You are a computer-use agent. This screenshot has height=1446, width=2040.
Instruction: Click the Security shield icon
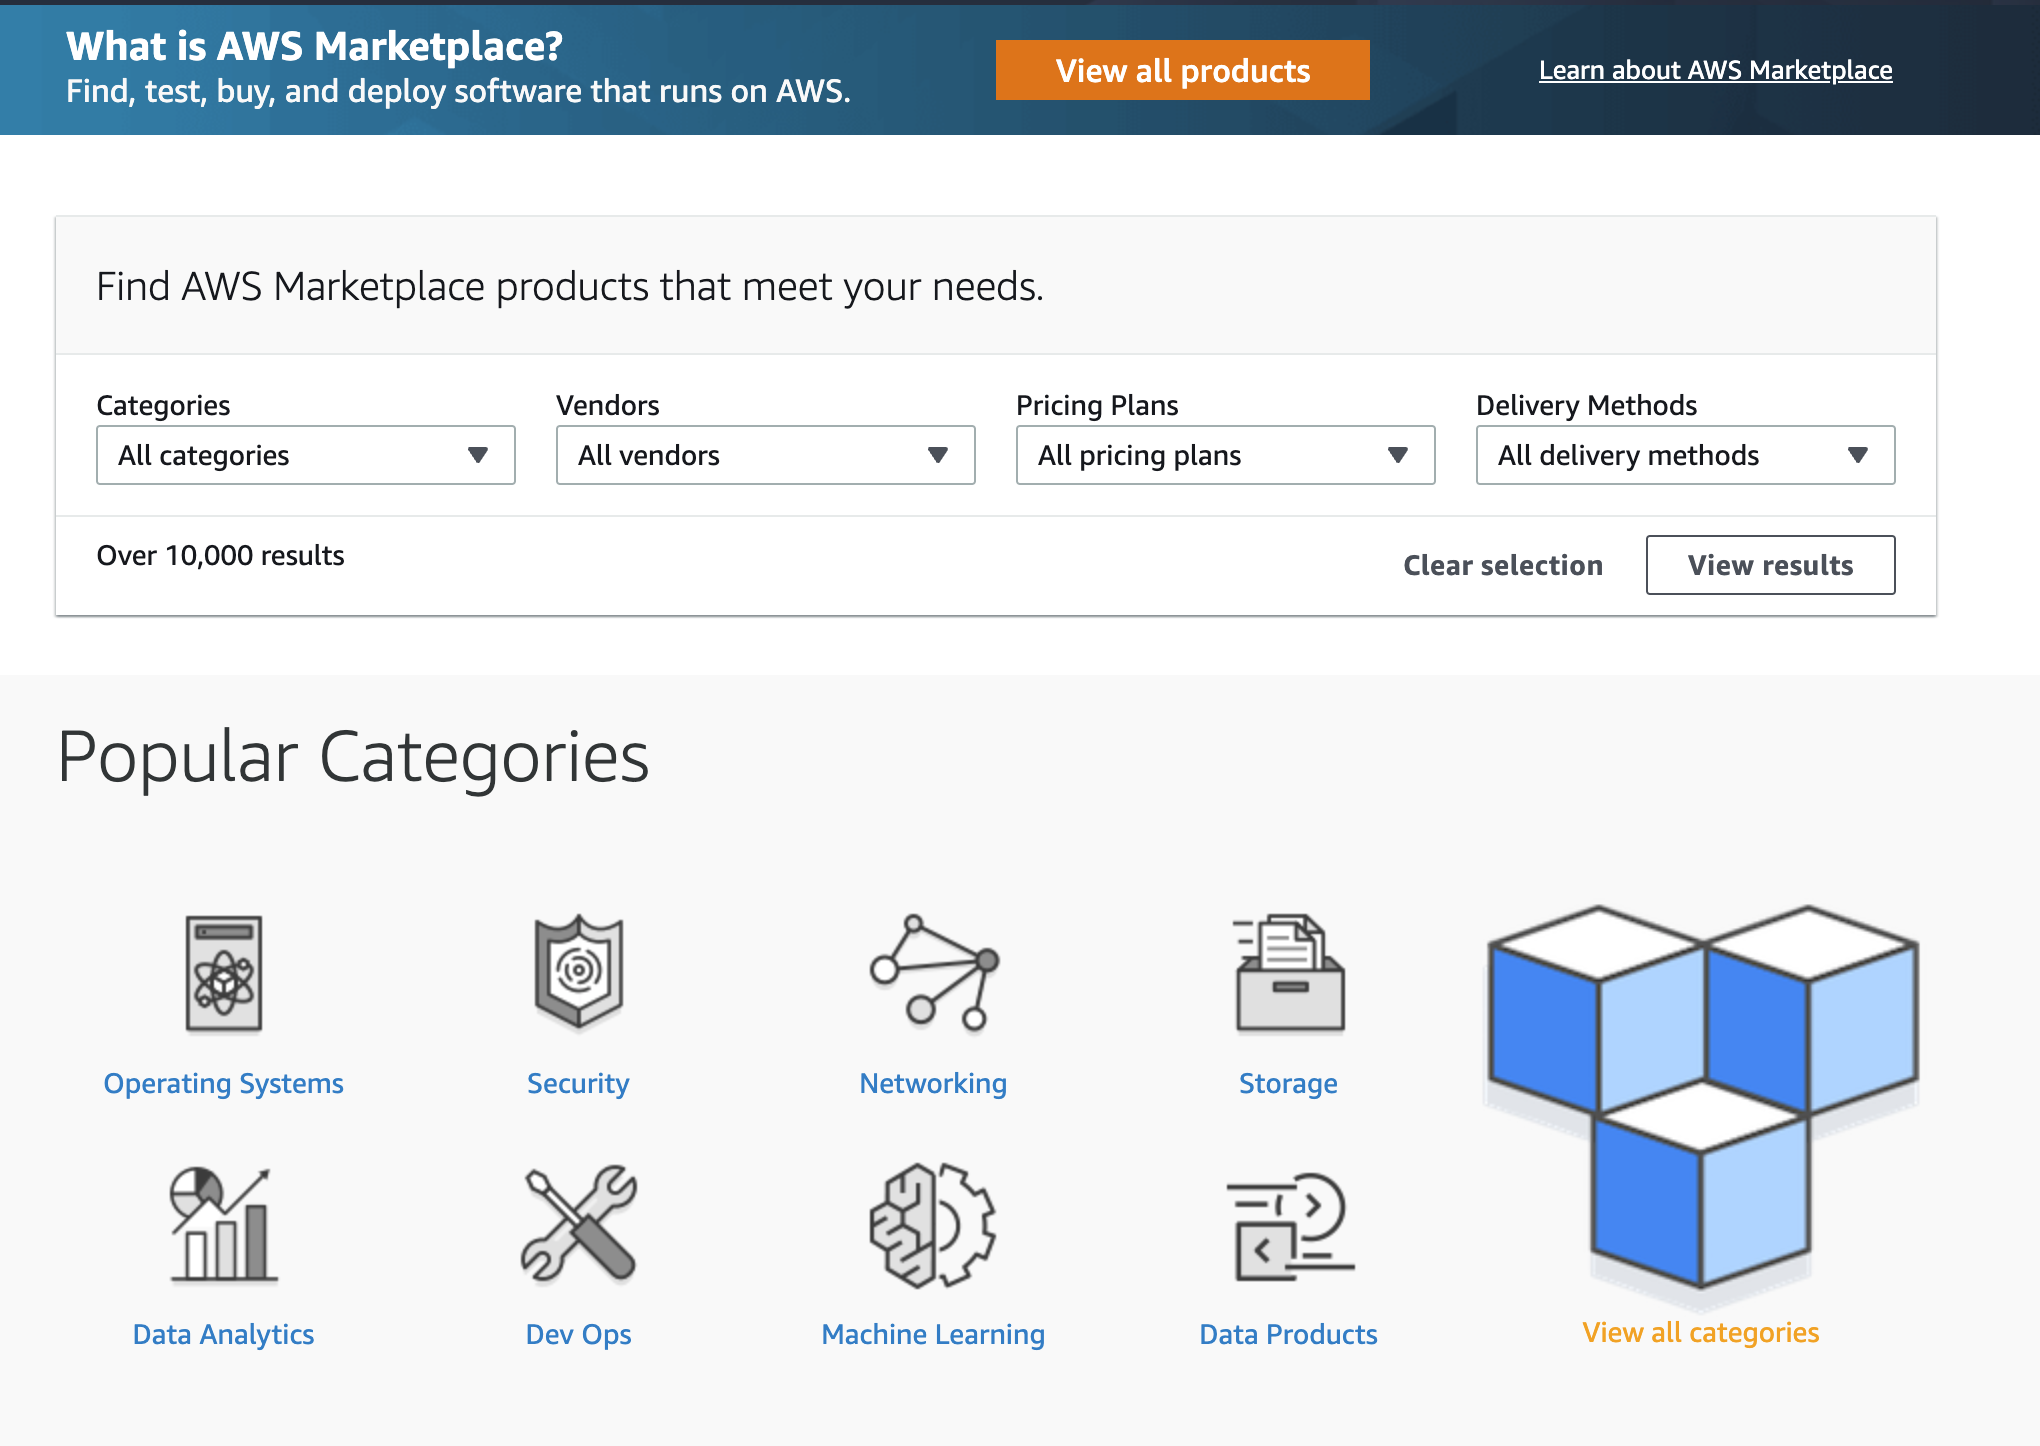pyautogui.click(x=579, y=972)
